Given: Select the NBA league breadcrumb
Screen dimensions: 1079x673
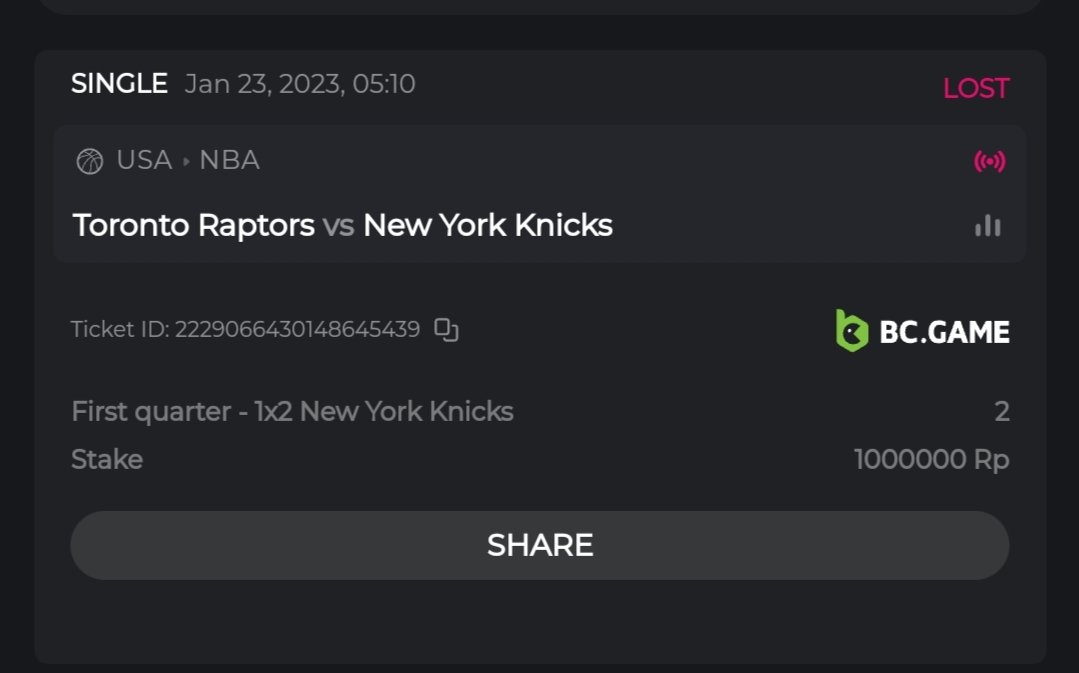Looking at the screenshot, I should pyautogui.click(x=229, y=160).
